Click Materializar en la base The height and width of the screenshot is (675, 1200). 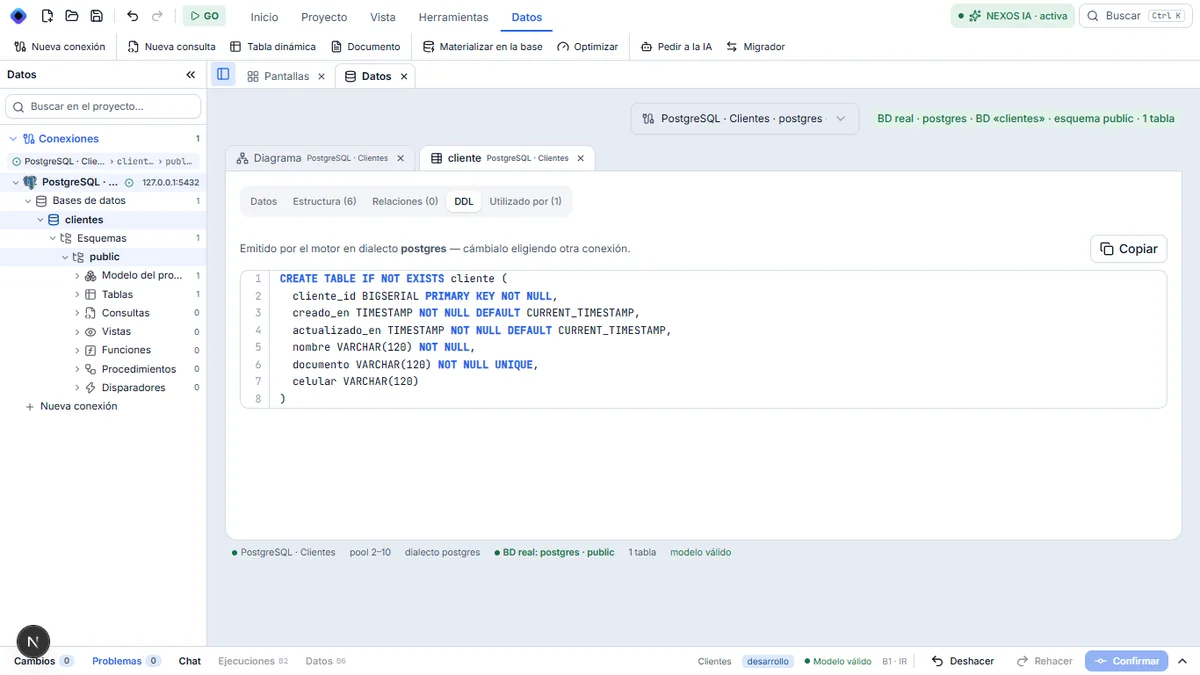point(483,47)
